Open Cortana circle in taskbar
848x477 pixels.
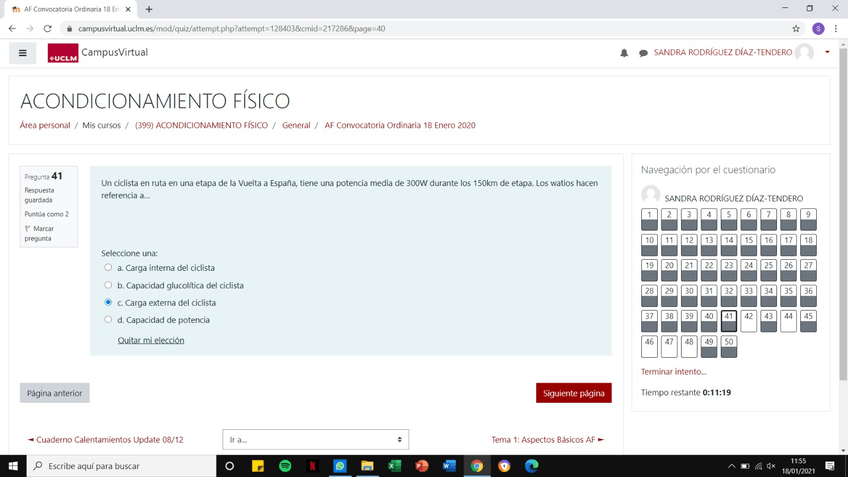[x=229, y=466]
